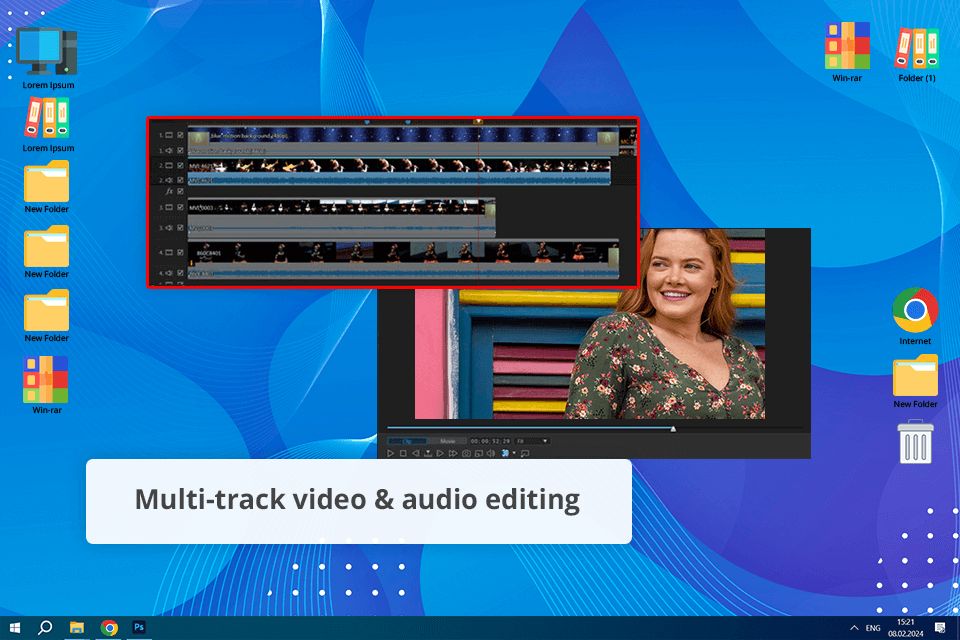Click track 4 audio speaker icon
Image resolution: width=960 pixels, height=640 pixels.
(x=169, y=273)
